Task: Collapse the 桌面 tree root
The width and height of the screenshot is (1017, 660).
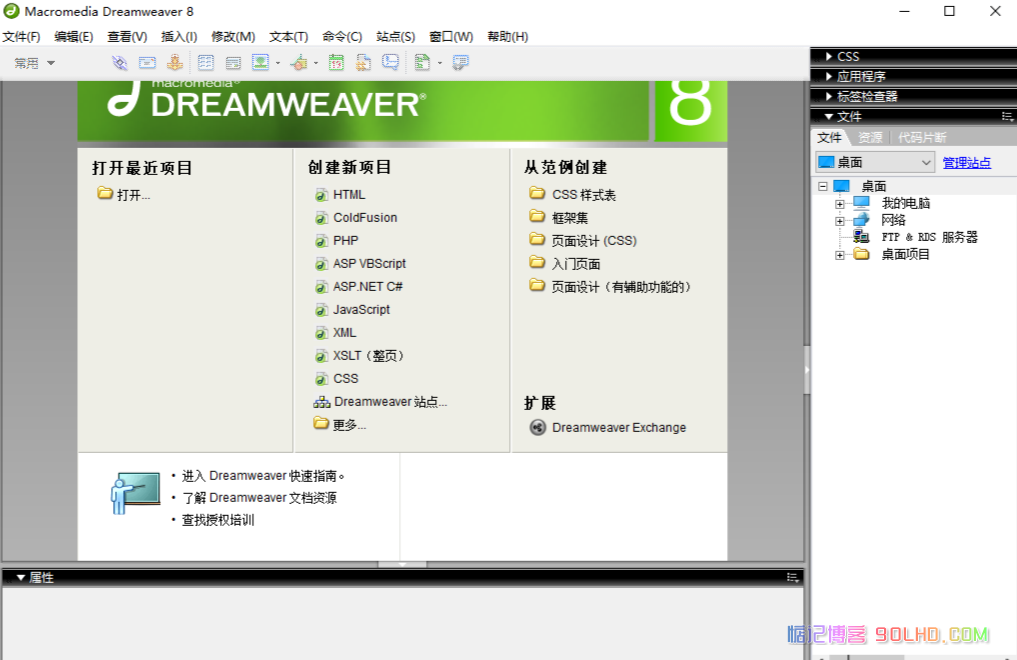Action: tap(822, 186)
